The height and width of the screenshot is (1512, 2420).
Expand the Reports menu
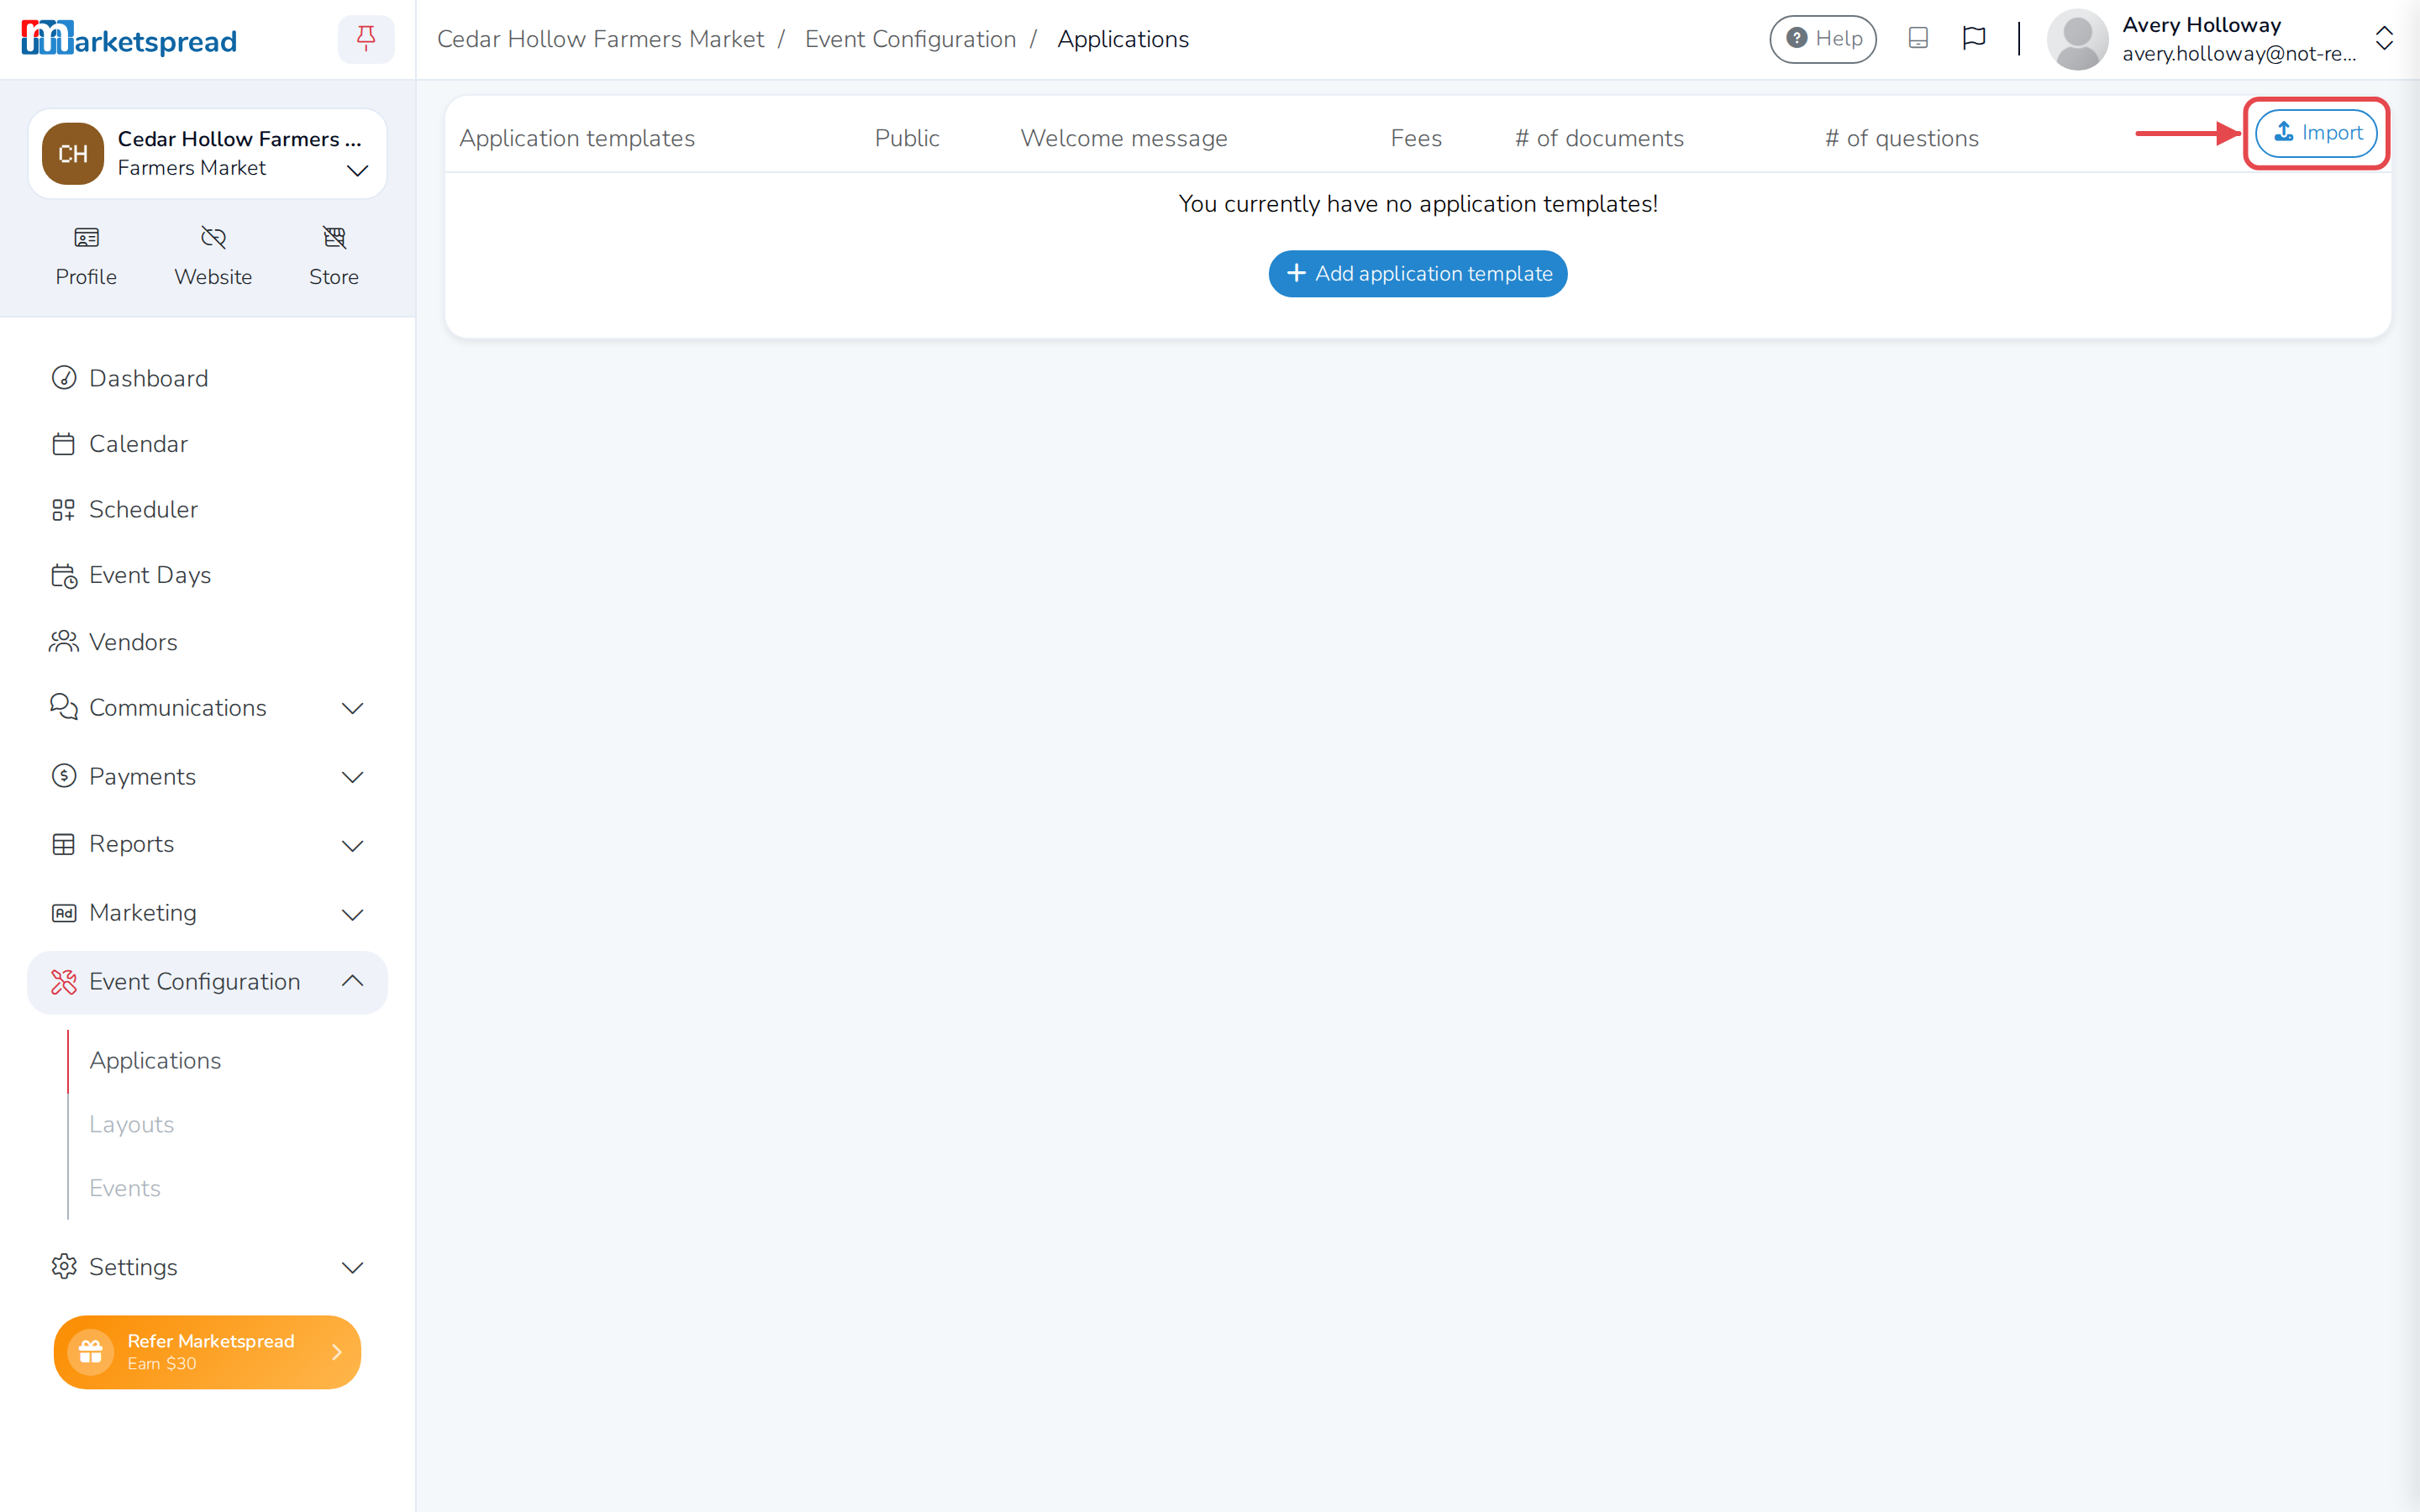[207, 845]
